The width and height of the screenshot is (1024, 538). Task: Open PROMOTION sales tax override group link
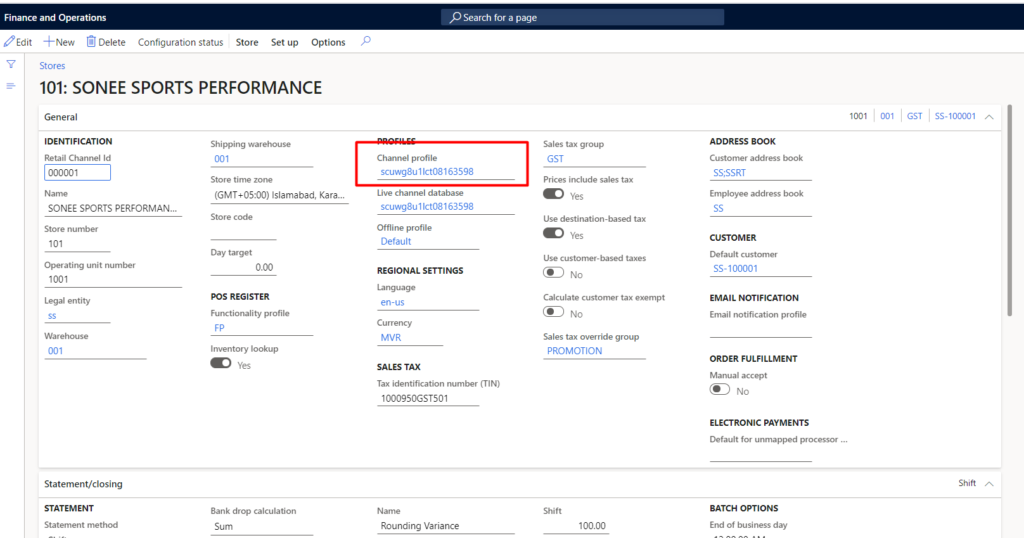(575, 351)
